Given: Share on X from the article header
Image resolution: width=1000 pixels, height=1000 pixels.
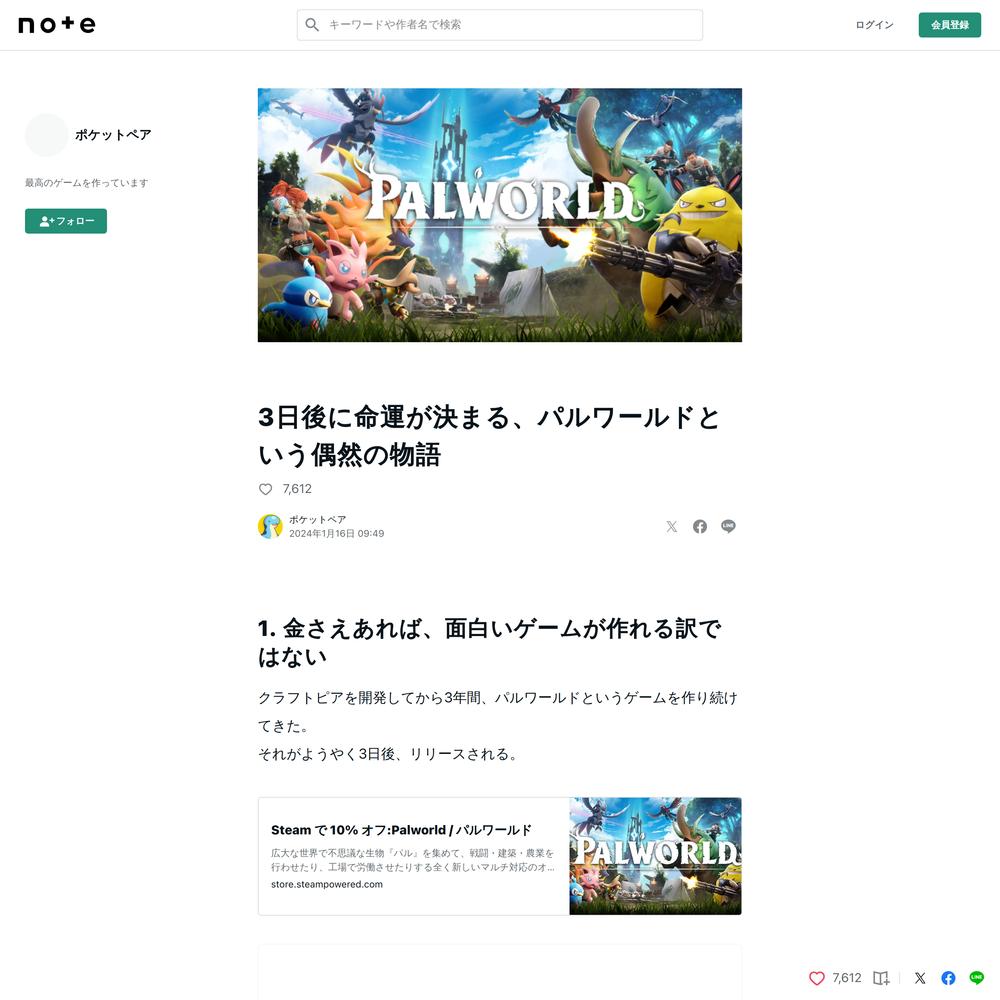Looking at the screenshot, I should (672, 527).
